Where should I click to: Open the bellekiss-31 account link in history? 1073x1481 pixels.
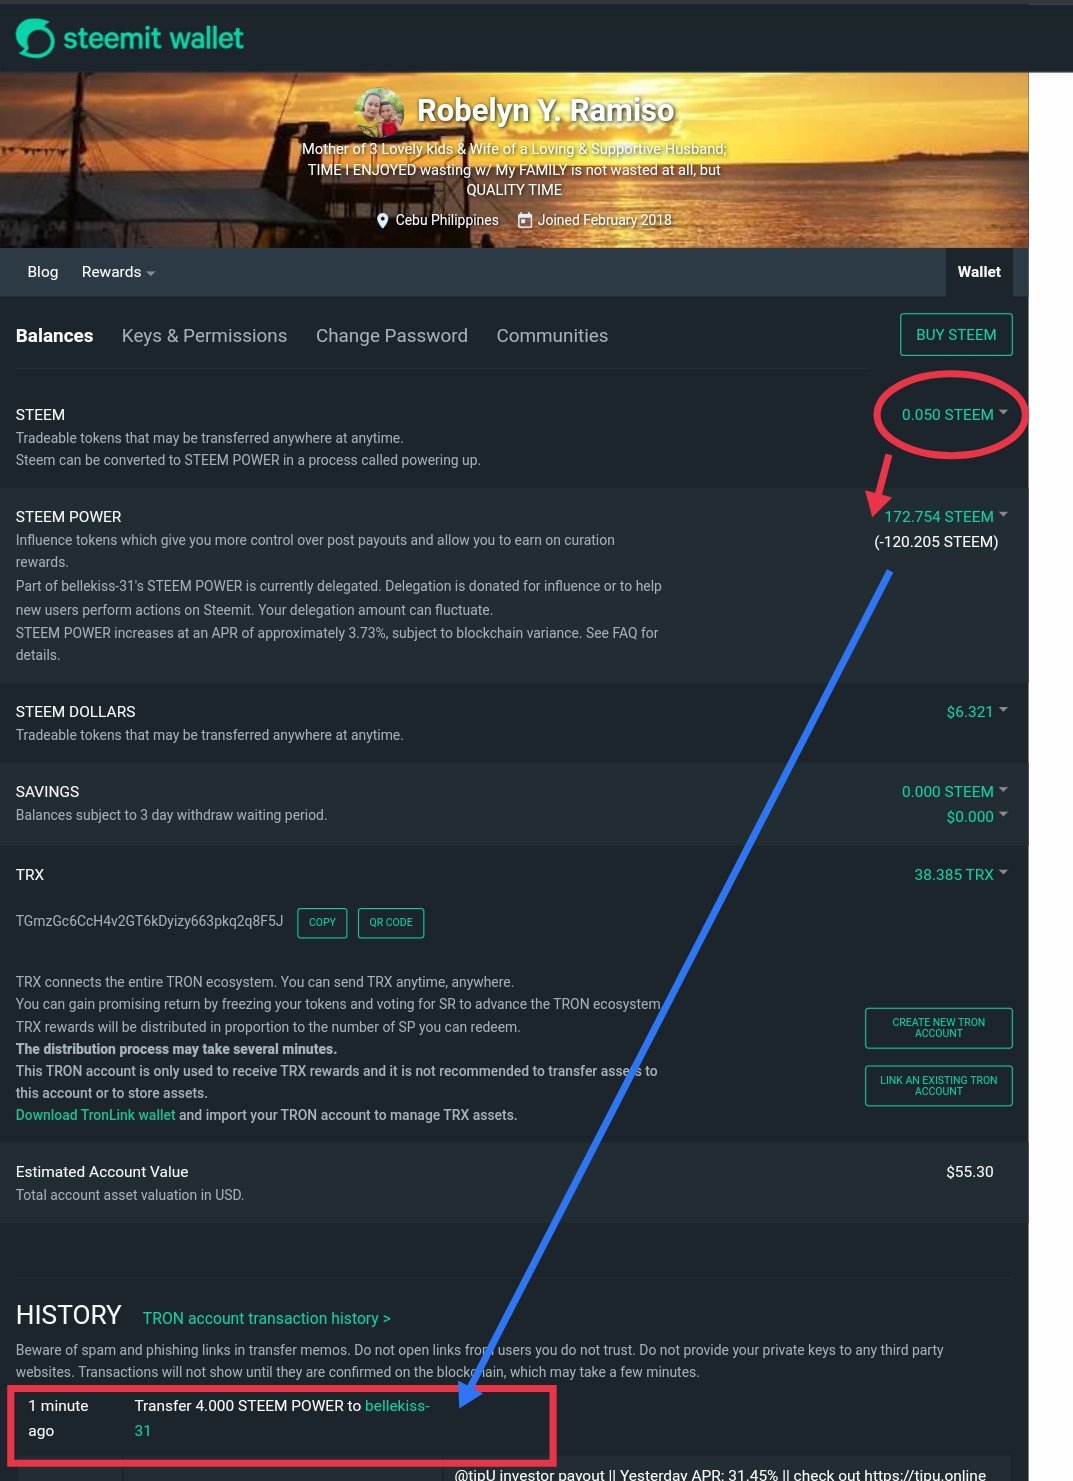pos(282,1418)
